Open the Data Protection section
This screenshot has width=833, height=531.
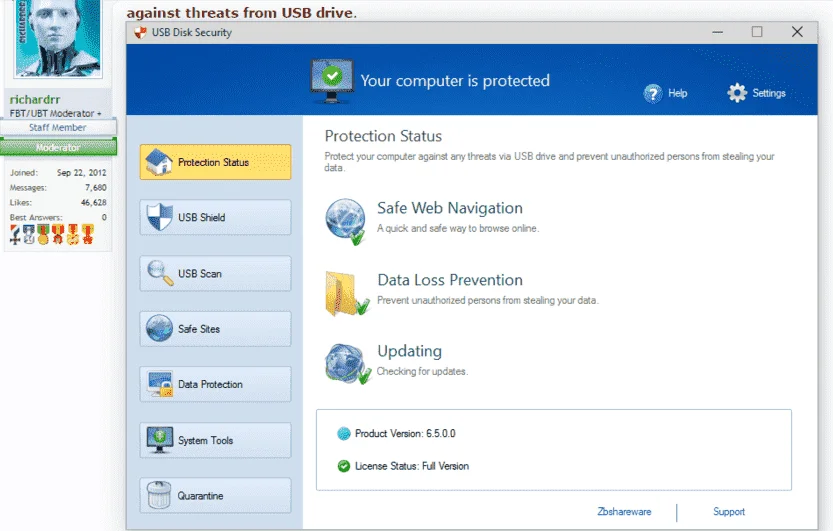(x=215, y=384)
